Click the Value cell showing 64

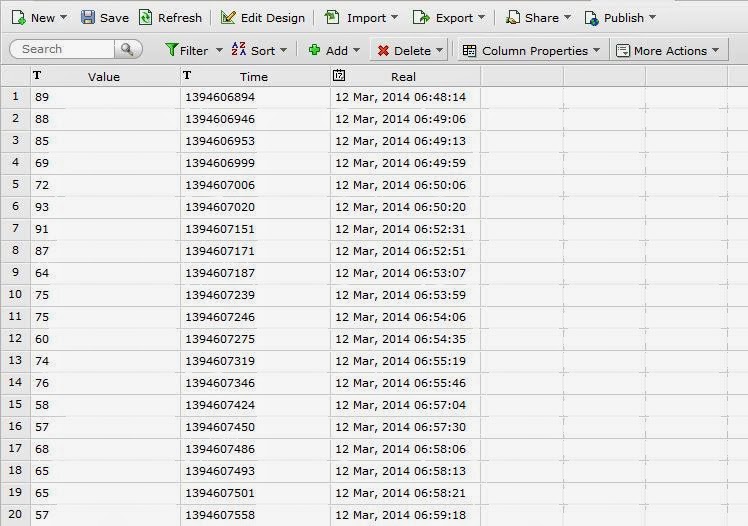[x=105, y=273]
